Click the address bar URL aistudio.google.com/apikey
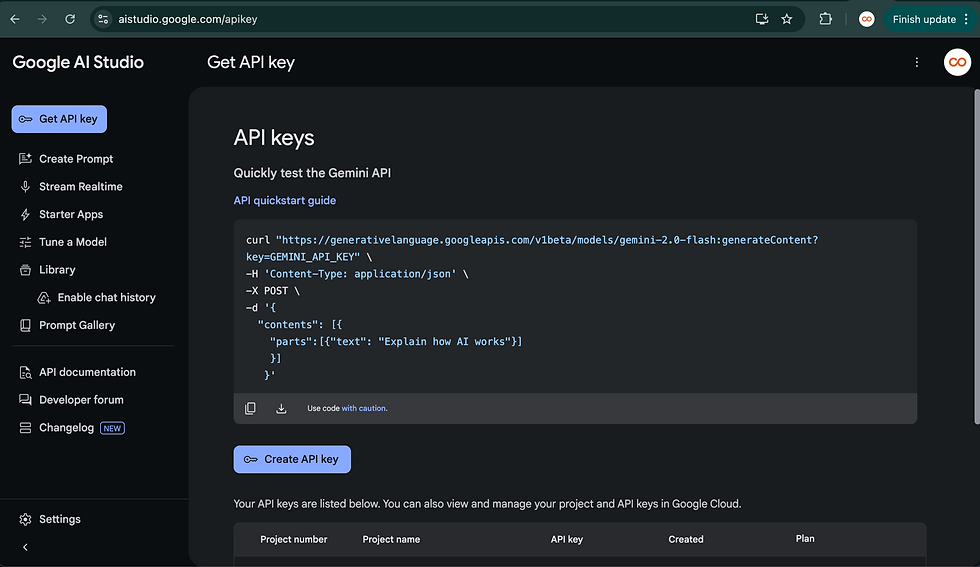Image resolution: width=980 pixels, height=567 pixels. pyautogui.click(x=188, y=19)
